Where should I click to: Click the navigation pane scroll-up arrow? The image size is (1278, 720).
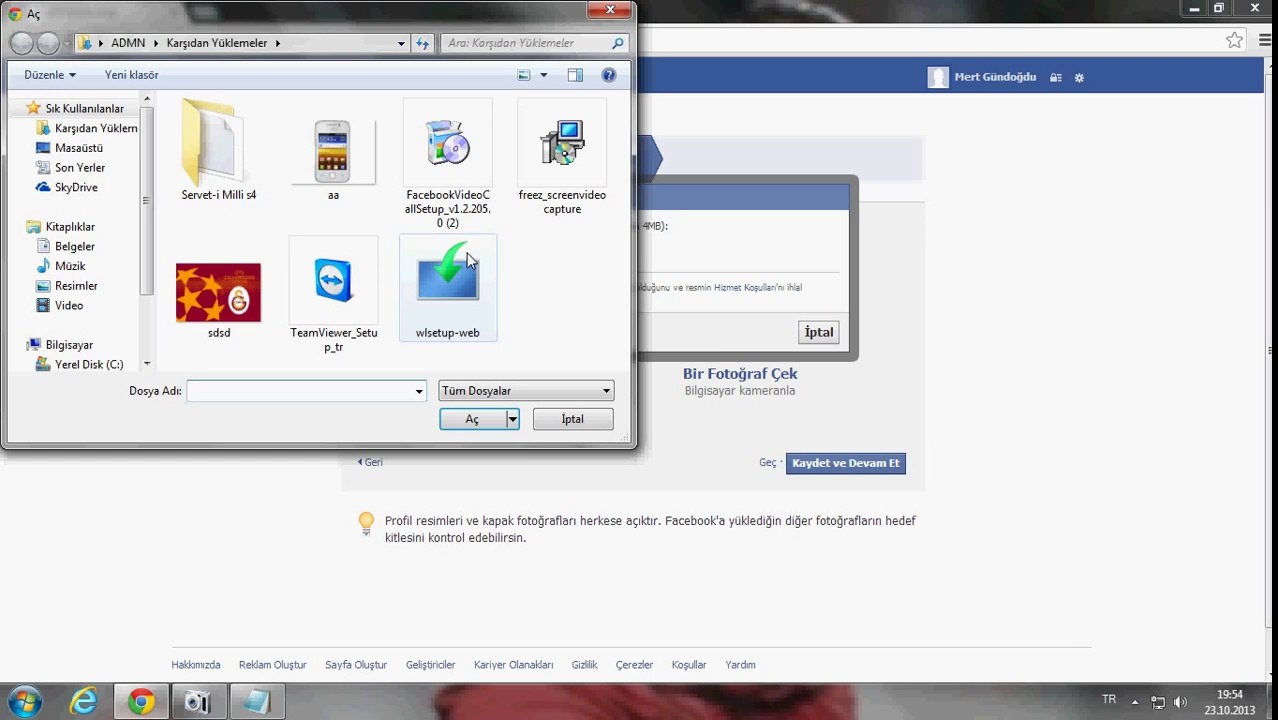pos(147,99)
